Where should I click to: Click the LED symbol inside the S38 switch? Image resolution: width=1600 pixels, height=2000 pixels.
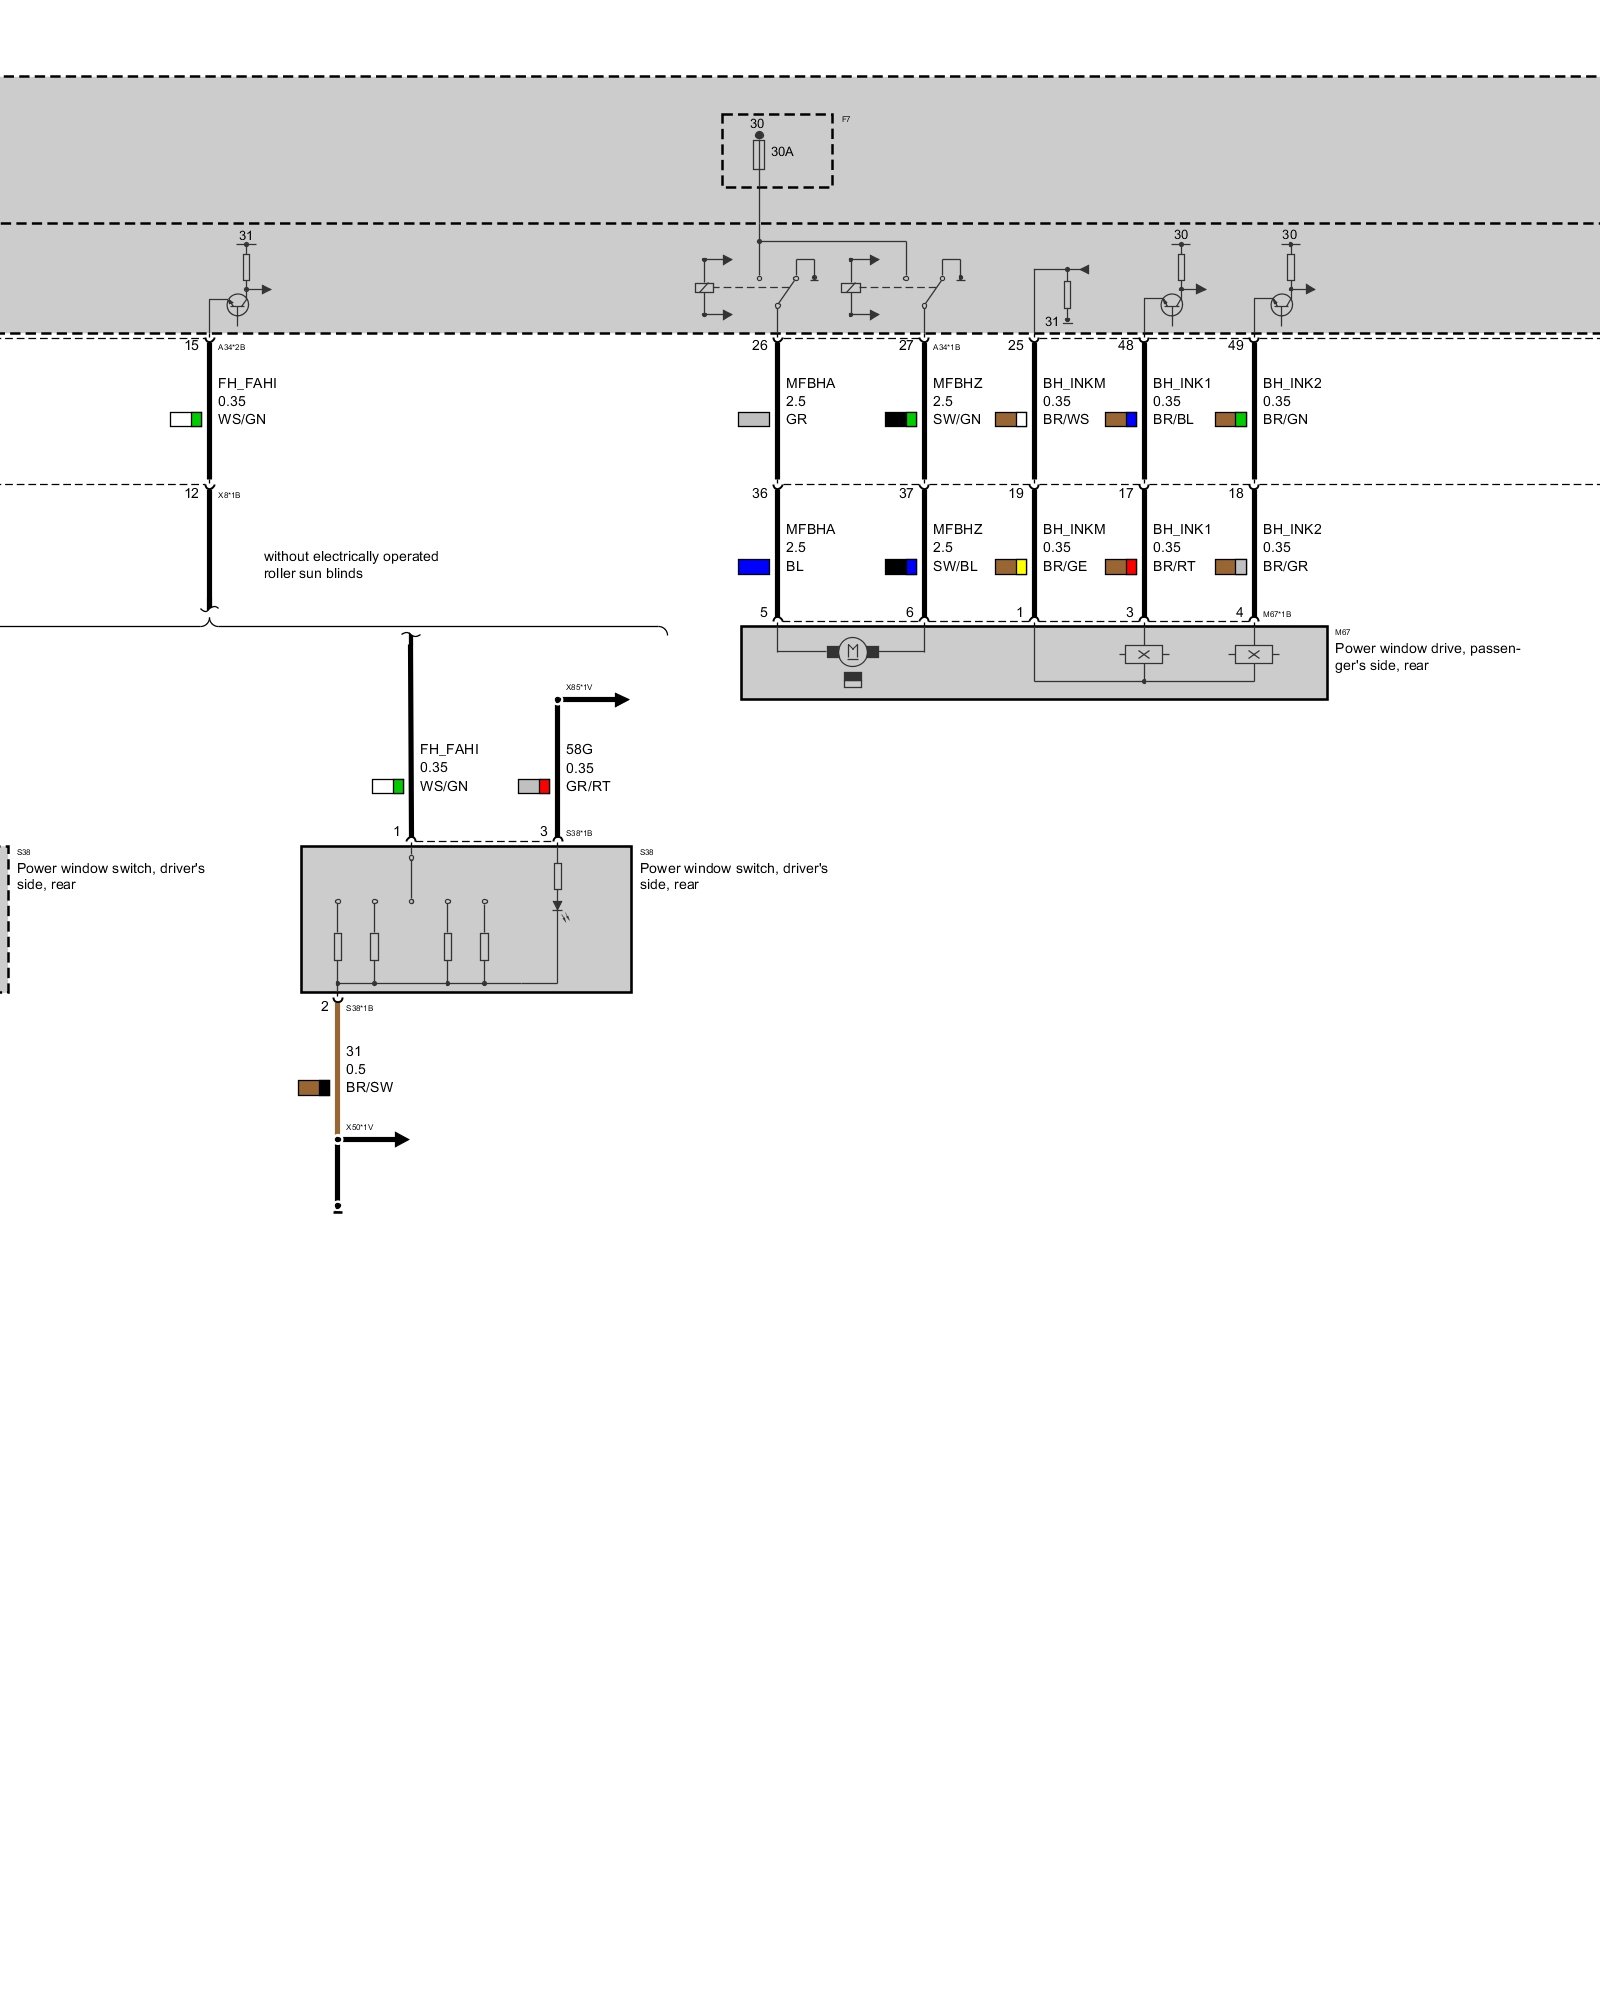point(558,906)
